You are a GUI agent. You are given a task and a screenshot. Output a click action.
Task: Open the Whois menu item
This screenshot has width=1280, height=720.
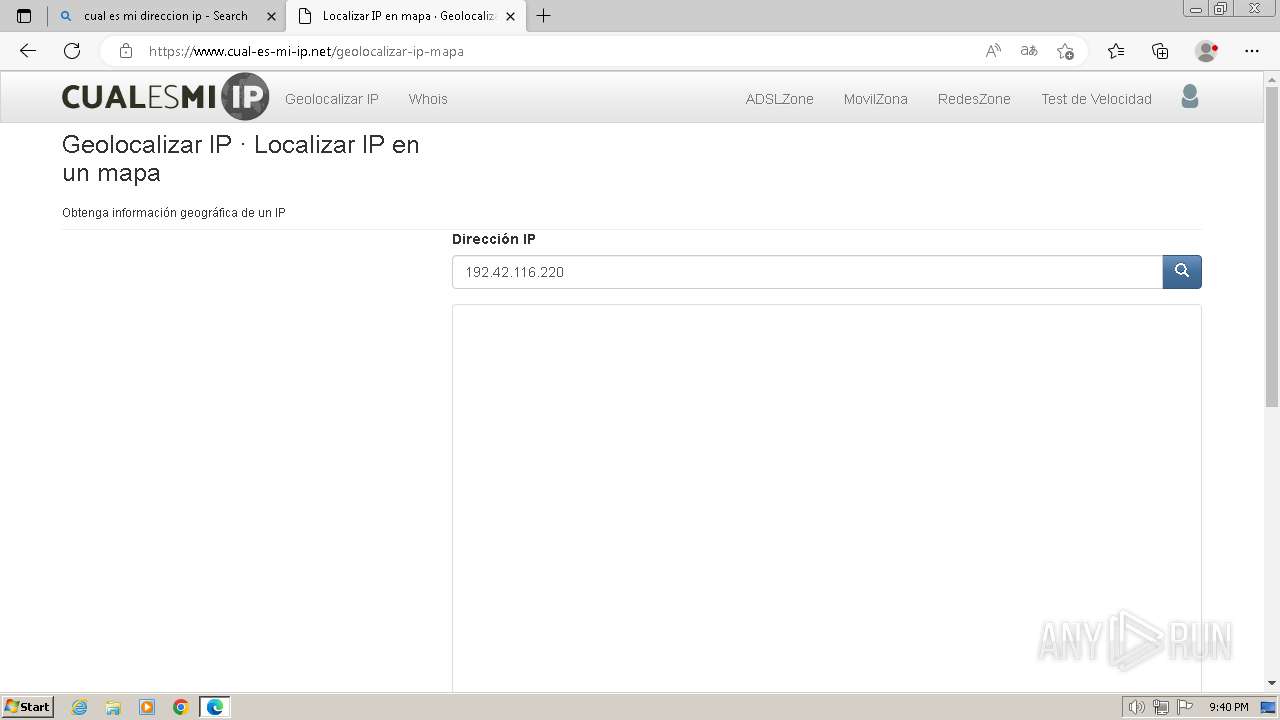tap(428, 99)
